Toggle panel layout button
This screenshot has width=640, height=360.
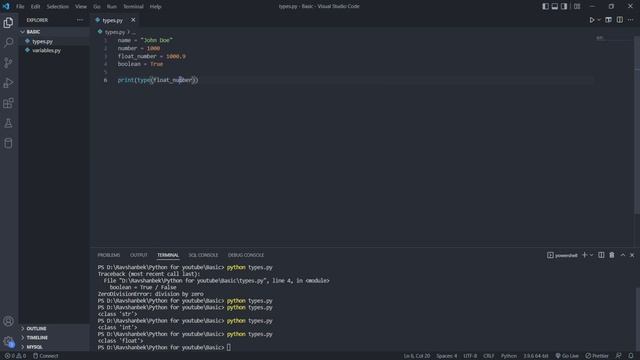[x=555, y=7]
